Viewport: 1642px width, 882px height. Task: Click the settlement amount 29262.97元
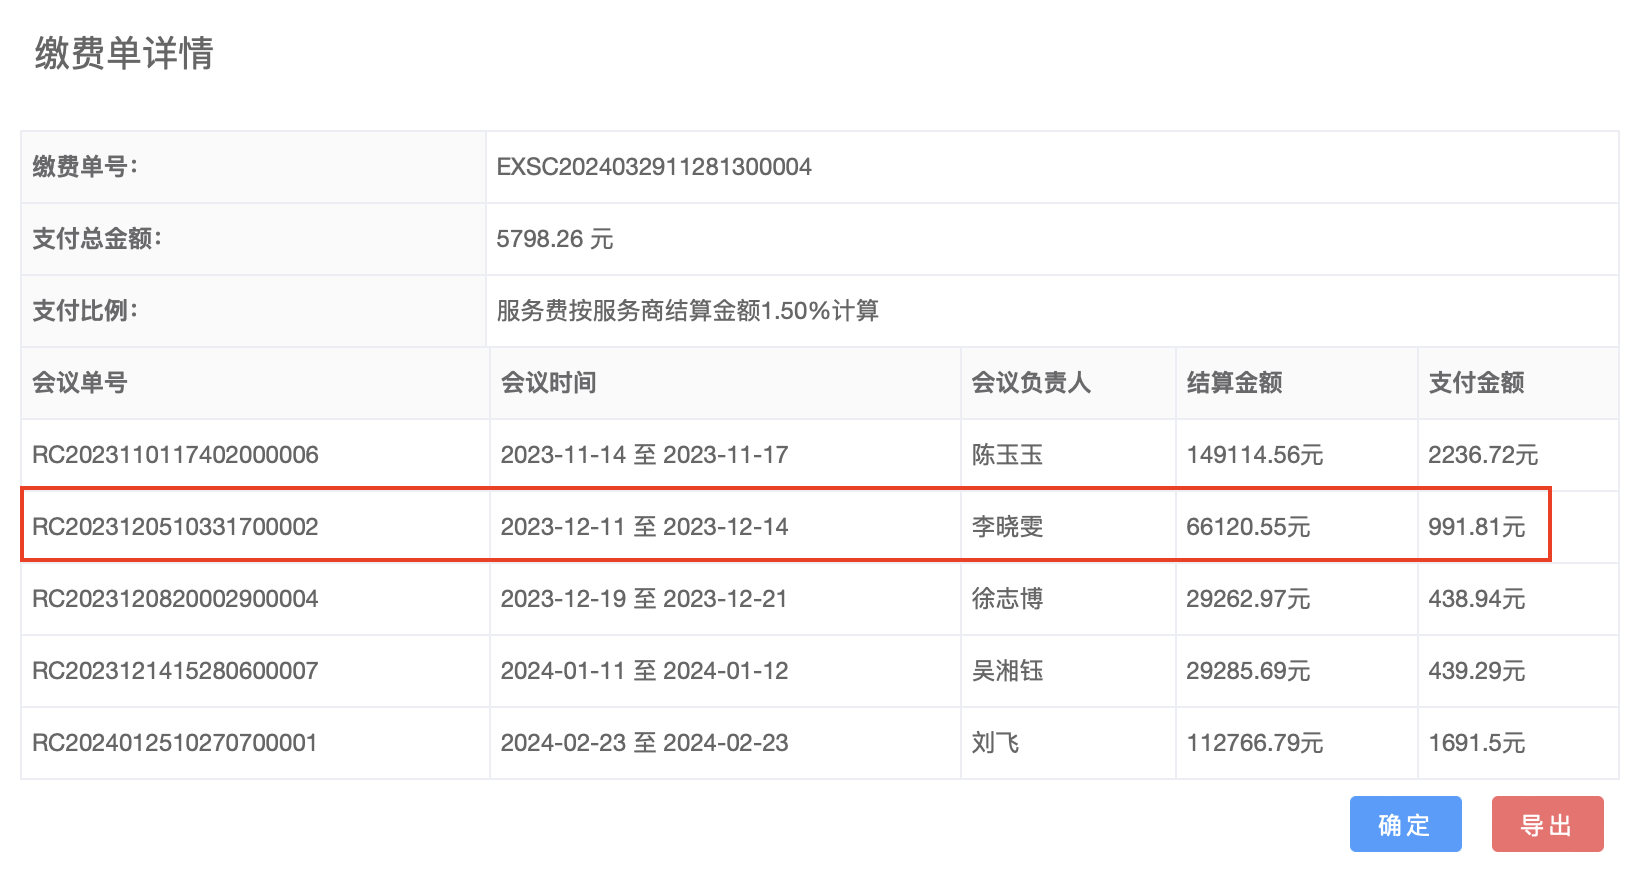click(1248, 599)
